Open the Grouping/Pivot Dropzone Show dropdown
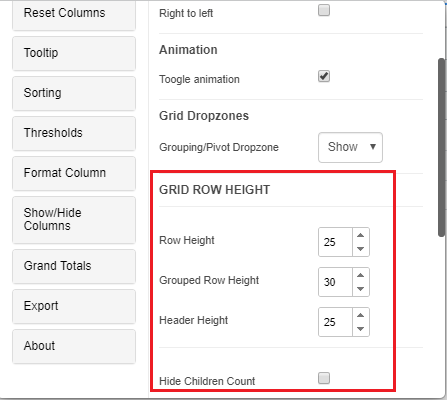 (x=350, y=147)
